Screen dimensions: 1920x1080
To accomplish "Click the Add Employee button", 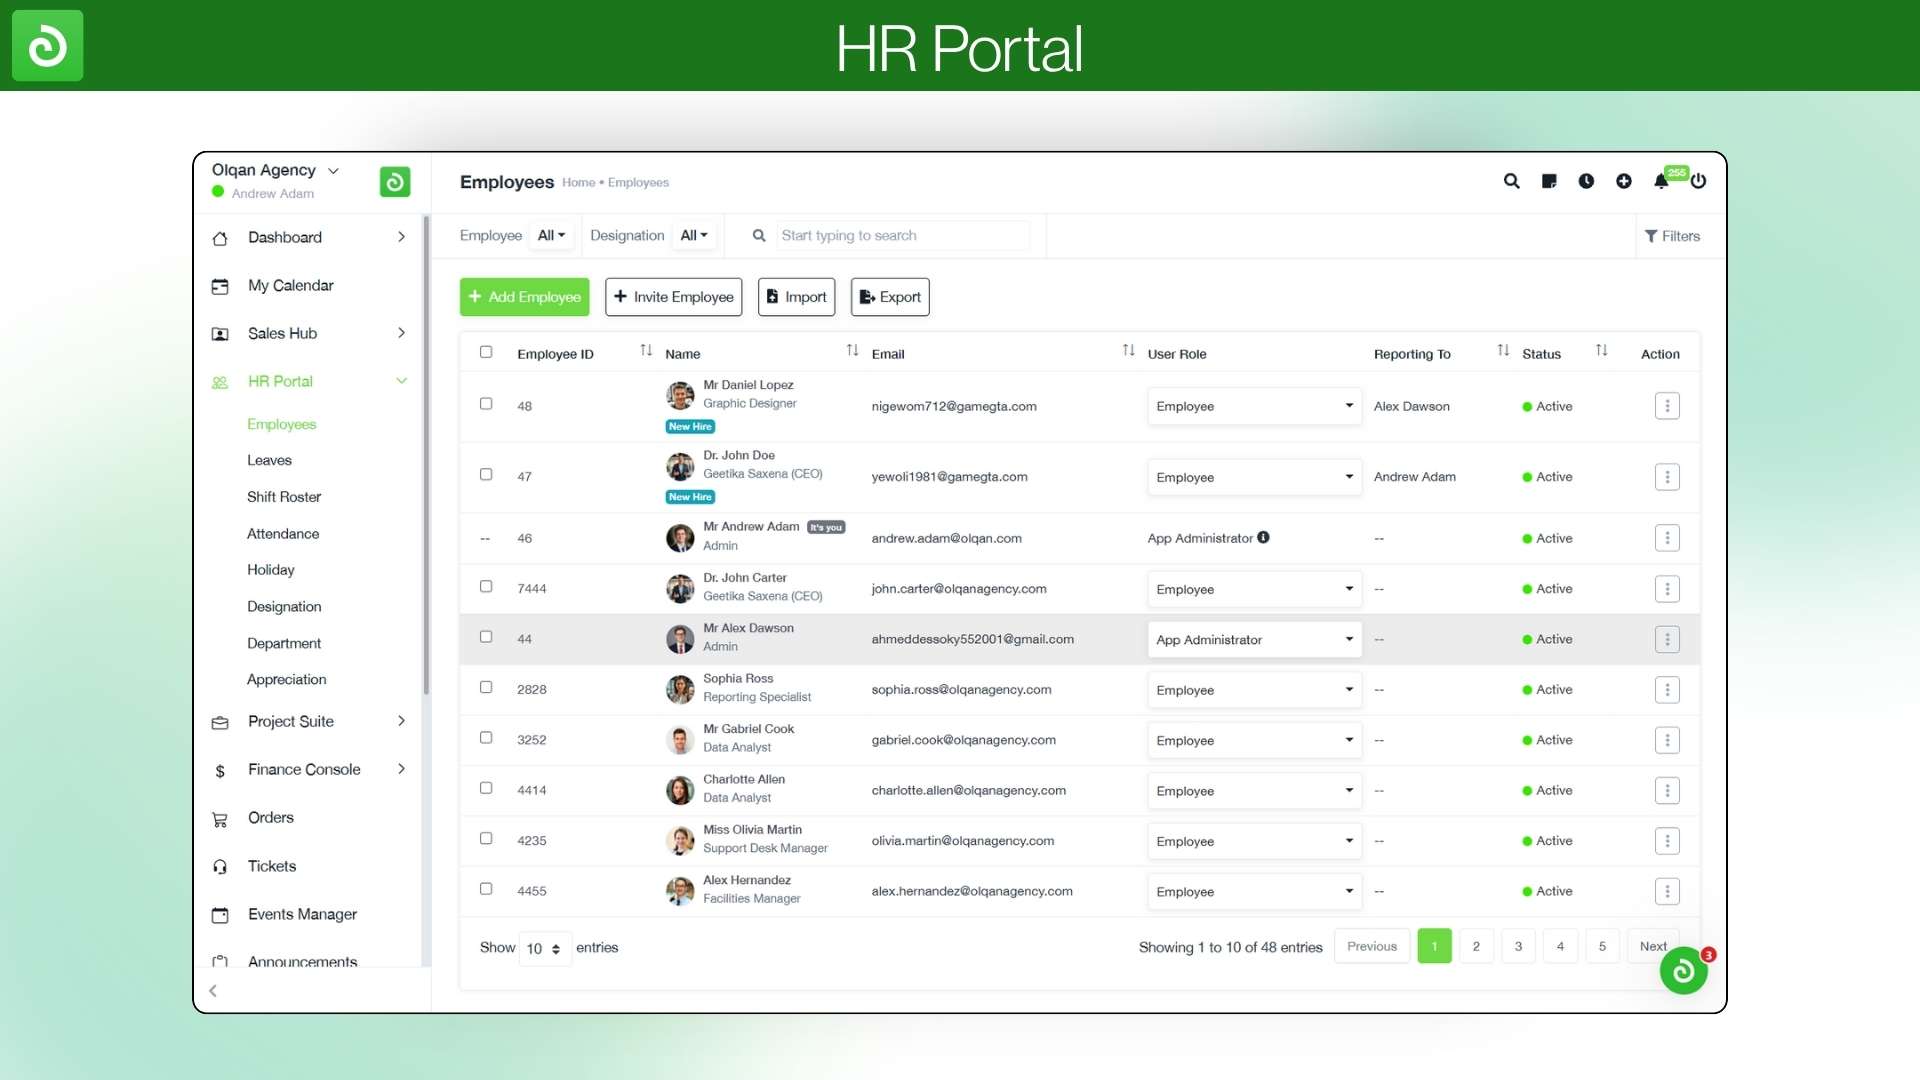I will (x=524, y=296).
